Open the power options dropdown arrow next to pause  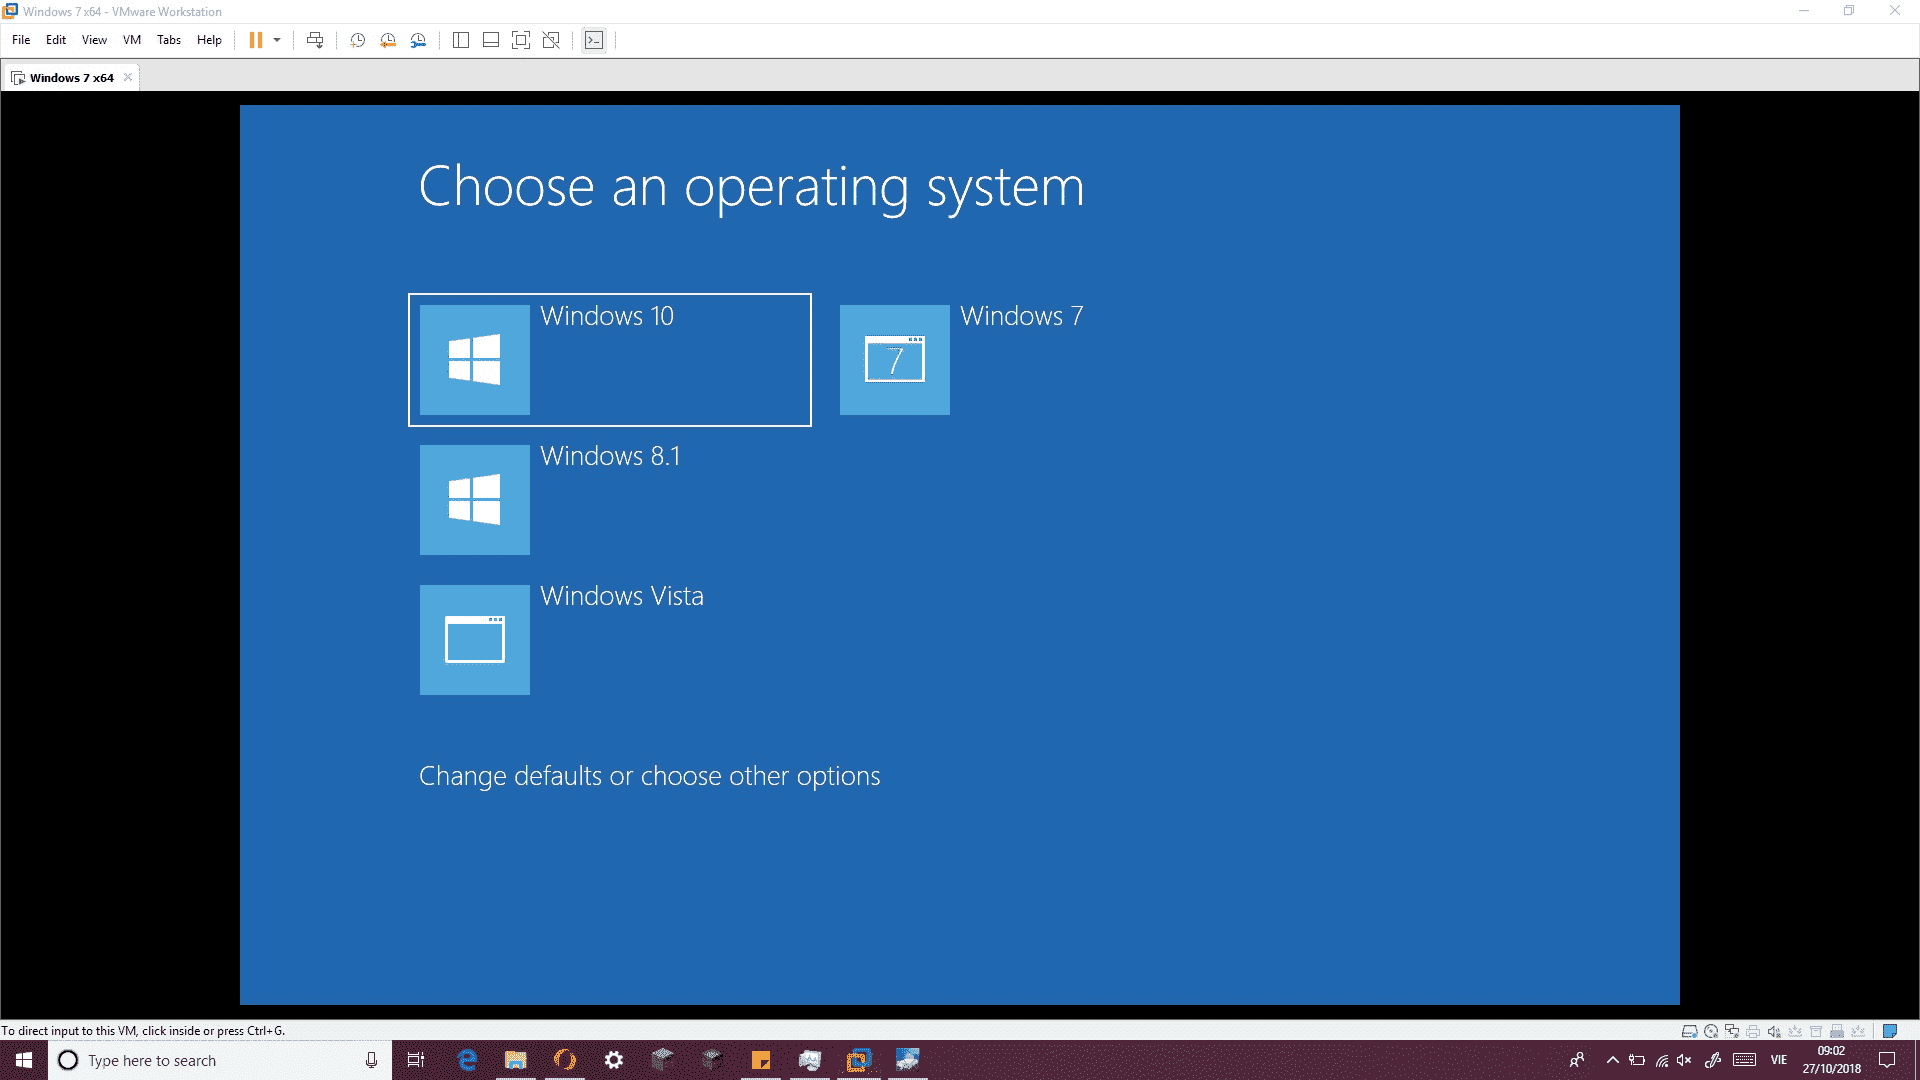(x=277, y=40)
